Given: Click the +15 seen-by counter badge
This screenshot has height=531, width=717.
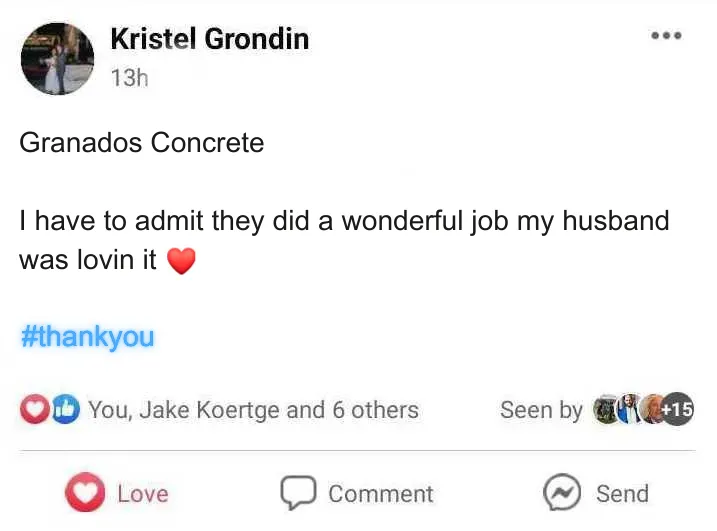Looking at the screenshot, I should [678, 409].
